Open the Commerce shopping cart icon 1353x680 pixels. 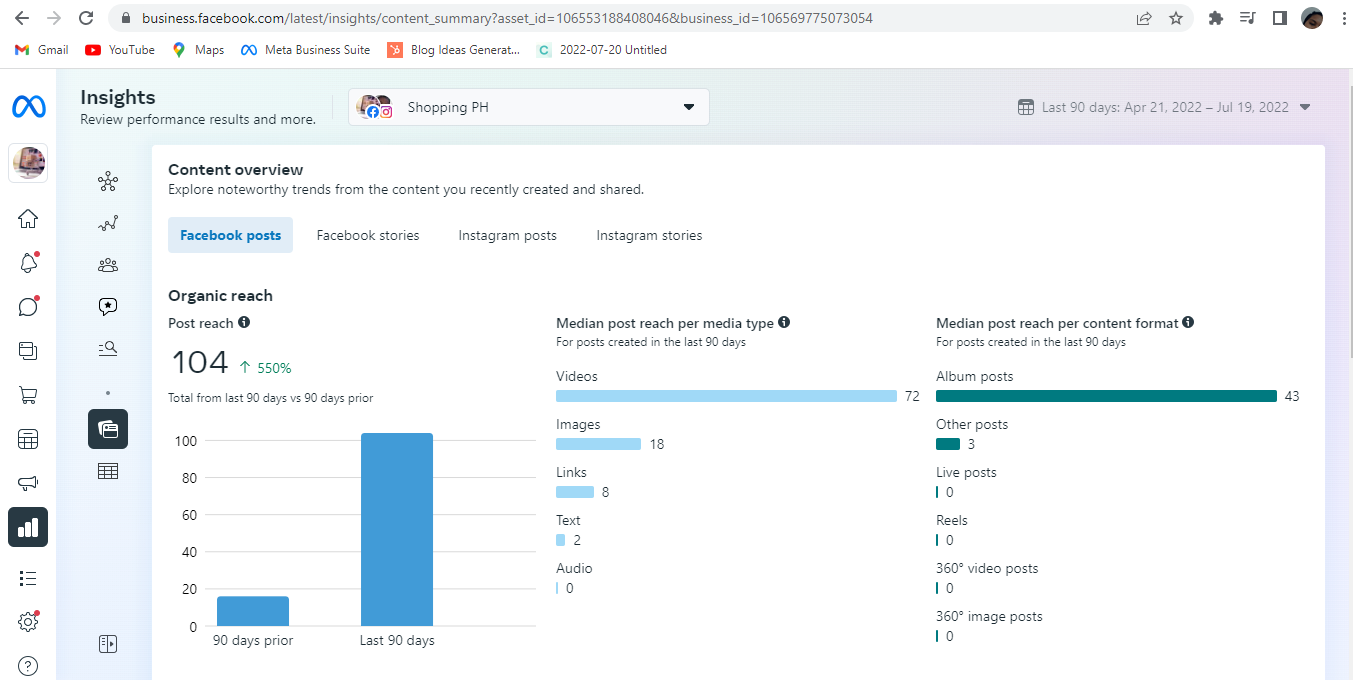click(x=28, y=395)
